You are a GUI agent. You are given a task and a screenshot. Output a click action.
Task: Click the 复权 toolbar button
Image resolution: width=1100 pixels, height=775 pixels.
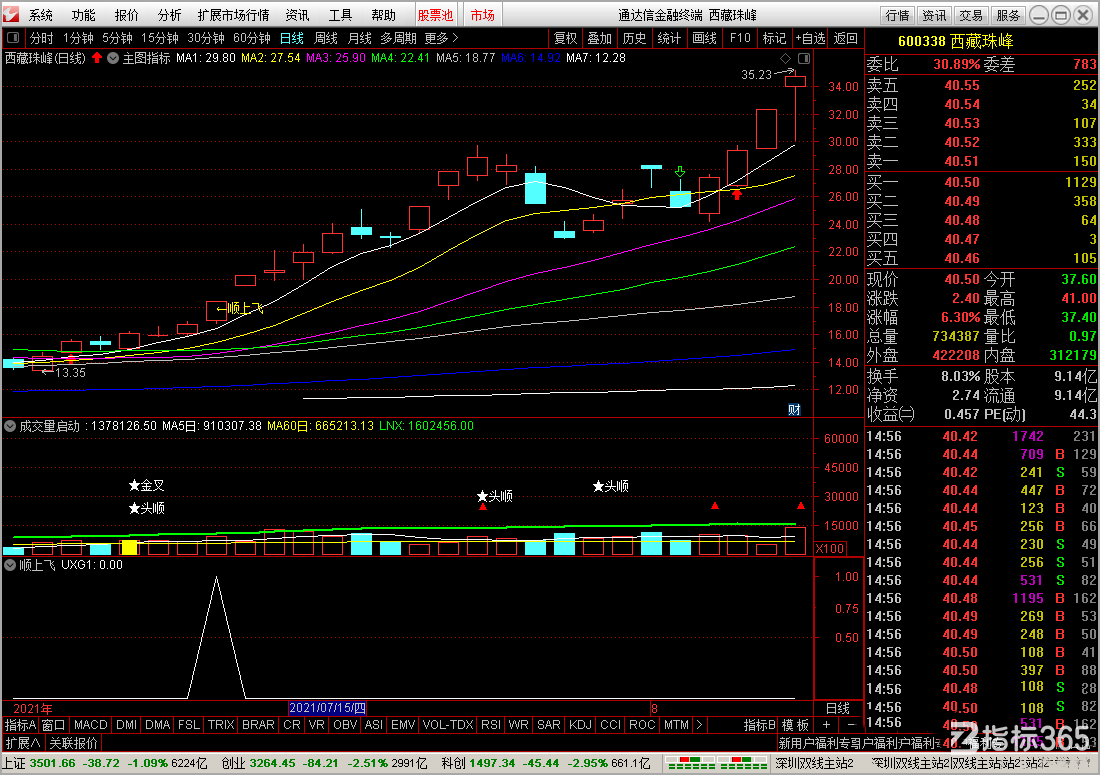(x=565, y=38)
